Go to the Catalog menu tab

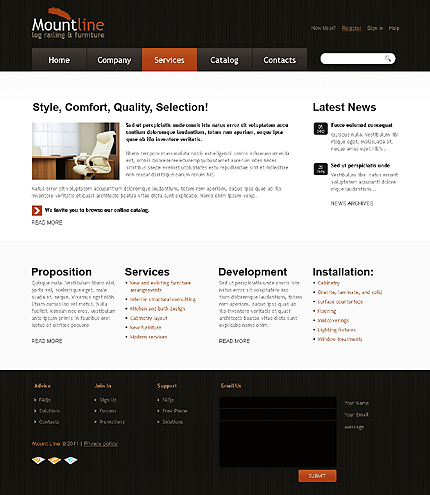tap(224, 60)
